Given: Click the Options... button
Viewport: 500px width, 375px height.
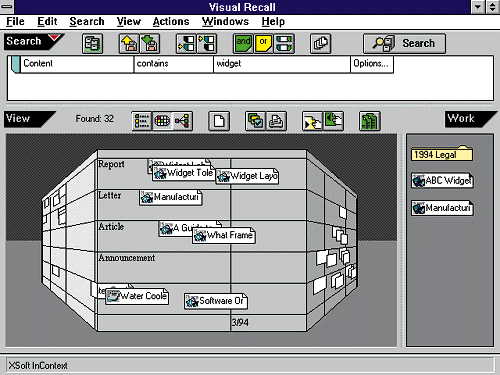Looking at the screenshot, I should [x=372, y=64].
